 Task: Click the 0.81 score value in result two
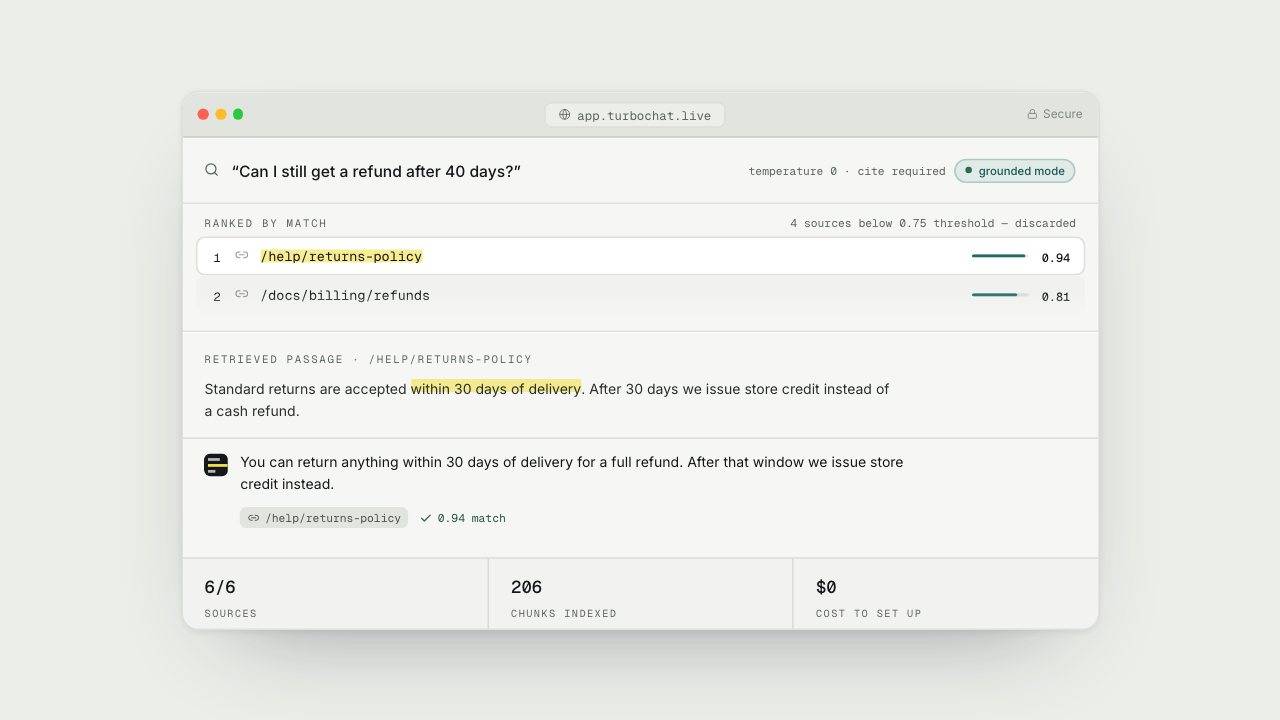pos(1056,297)
